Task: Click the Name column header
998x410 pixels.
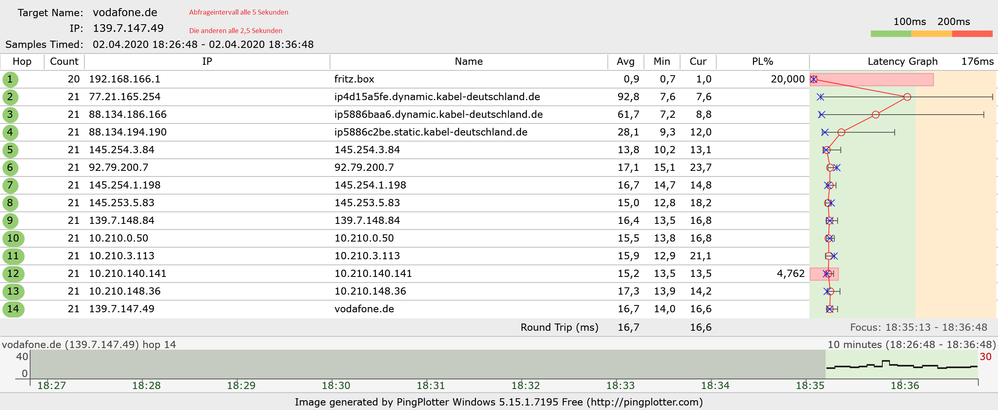Action: pyautogui.click(x=468, y=62)
